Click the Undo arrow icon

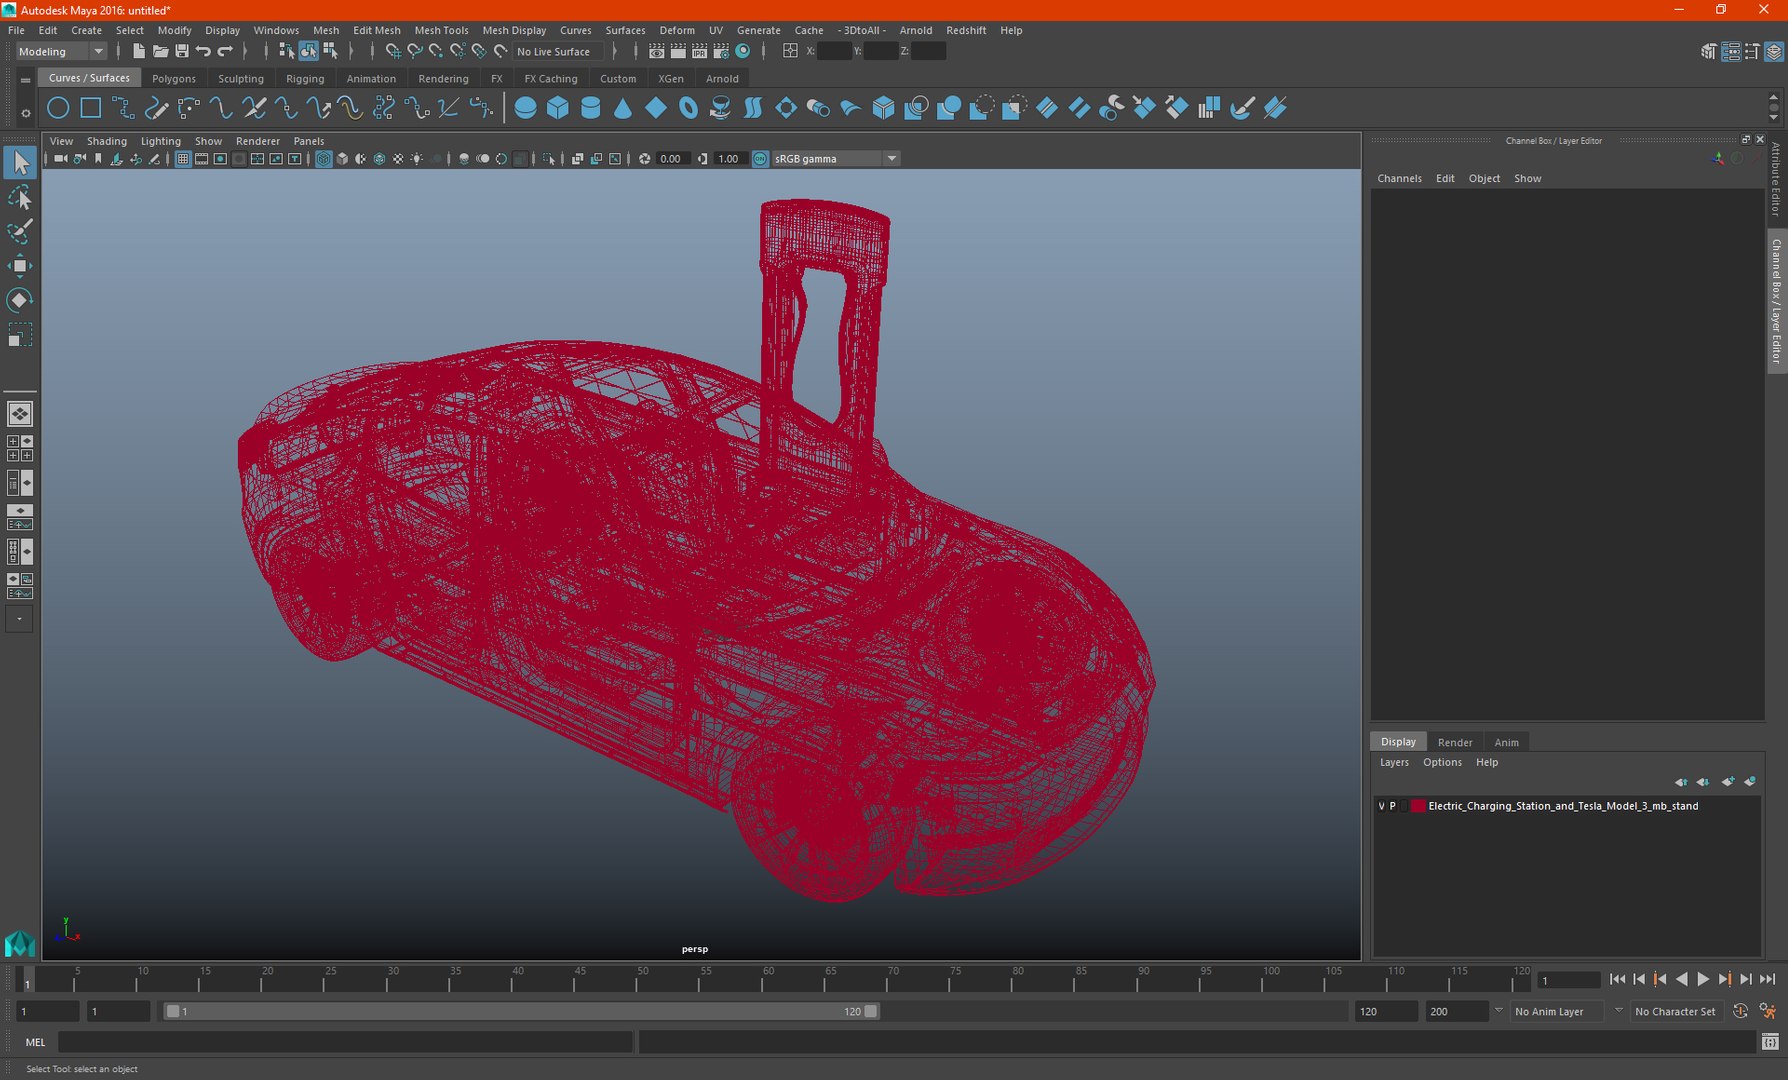(x=203, y=51)
